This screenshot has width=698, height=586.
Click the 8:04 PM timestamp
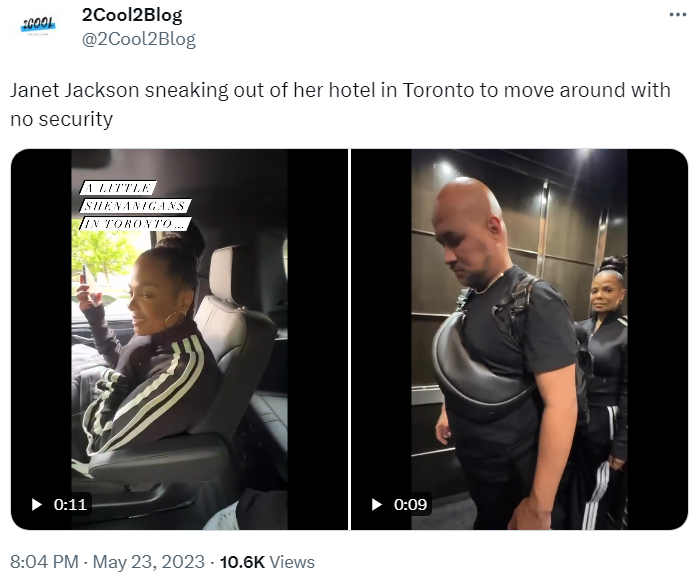(x=44, y=562)
